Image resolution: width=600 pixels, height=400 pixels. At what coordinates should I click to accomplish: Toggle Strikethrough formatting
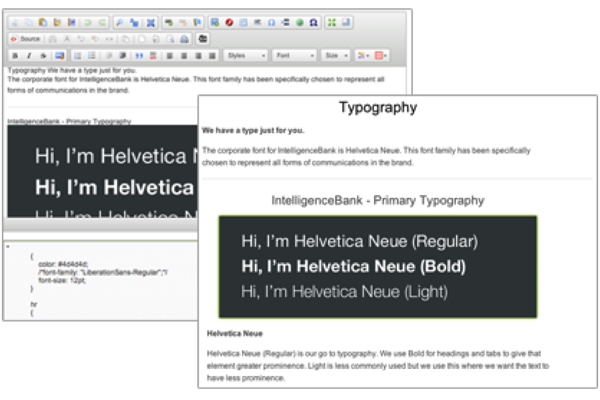[x=43, y=56]
